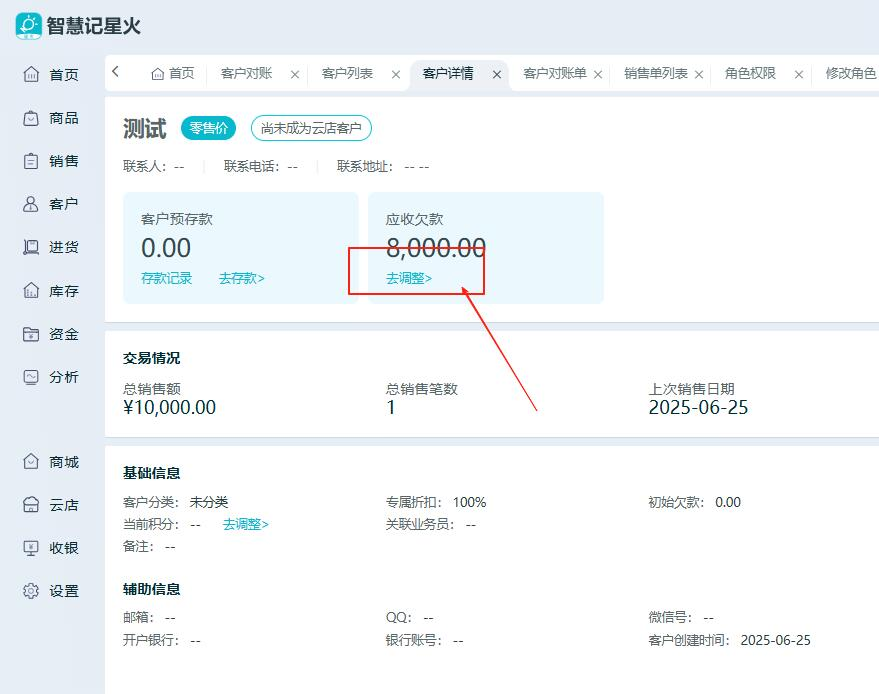
Task: Switch to the 角色权限 tab
Action: click(x=750, y=73)
